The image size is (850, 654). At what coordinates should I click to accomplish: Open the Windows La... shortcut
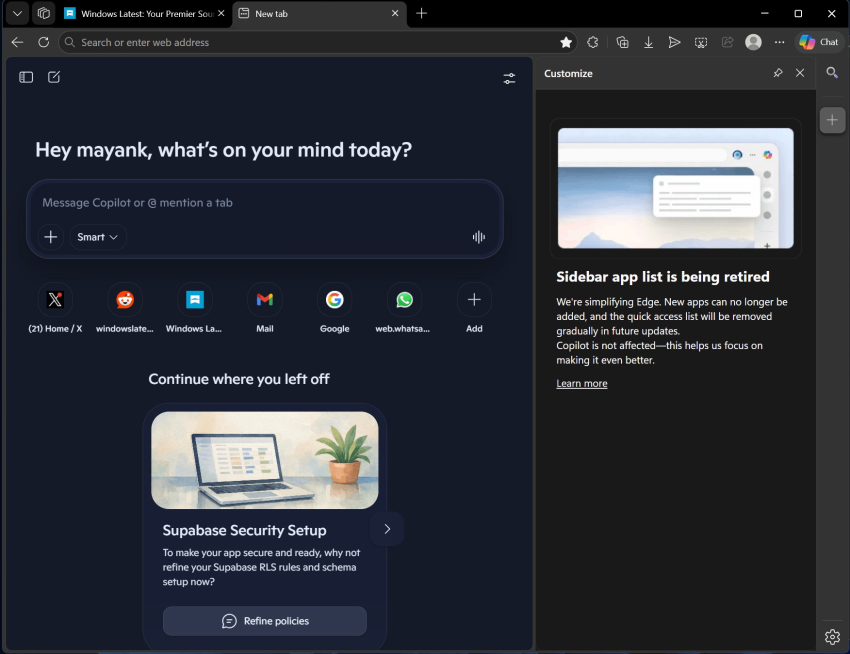pos(194,307)
